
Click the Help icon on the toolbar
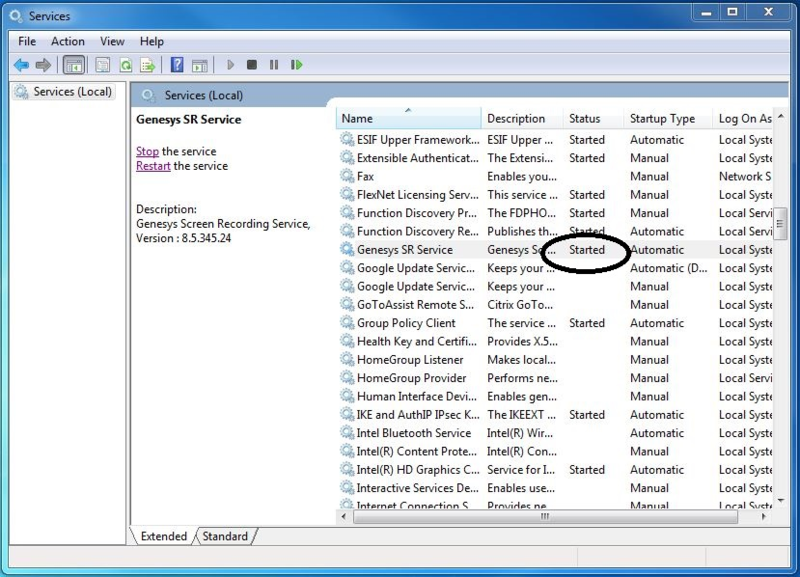(176, 65)
